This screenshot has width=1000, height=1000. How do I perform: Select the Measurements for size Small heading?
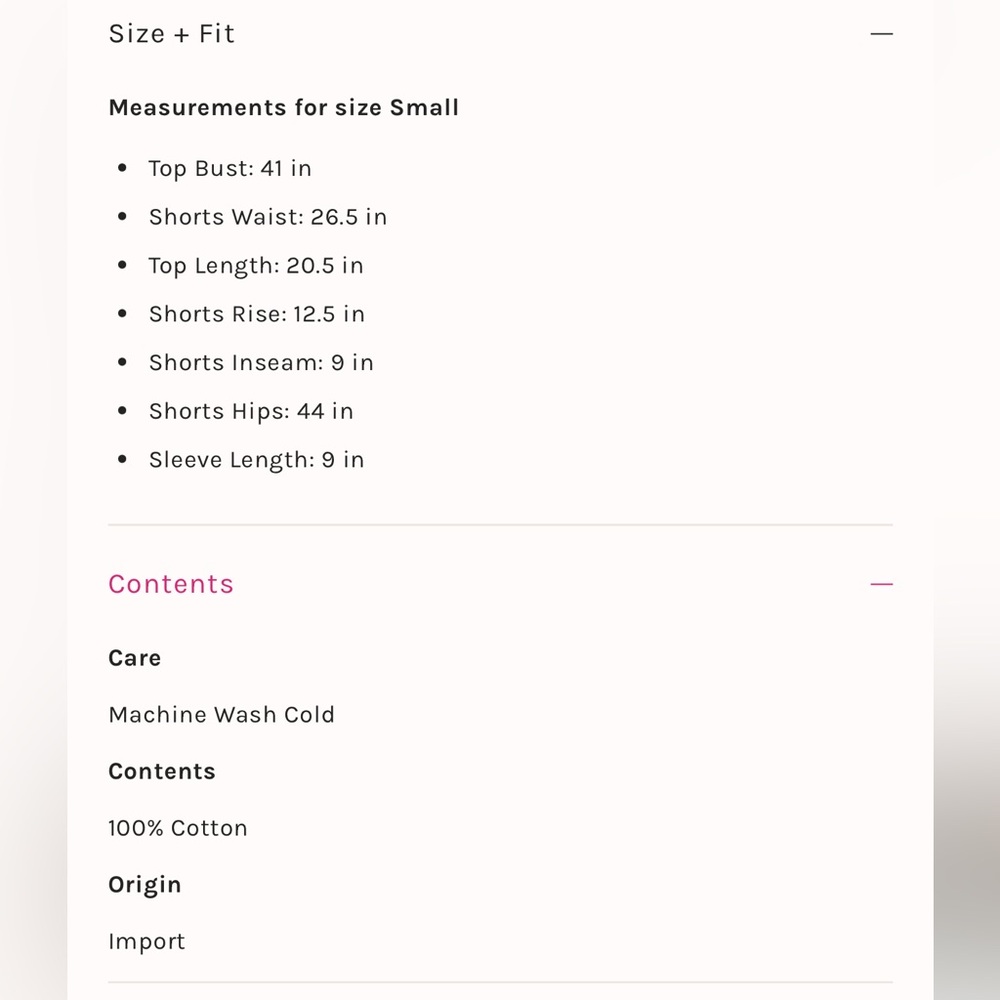point(284,107)
